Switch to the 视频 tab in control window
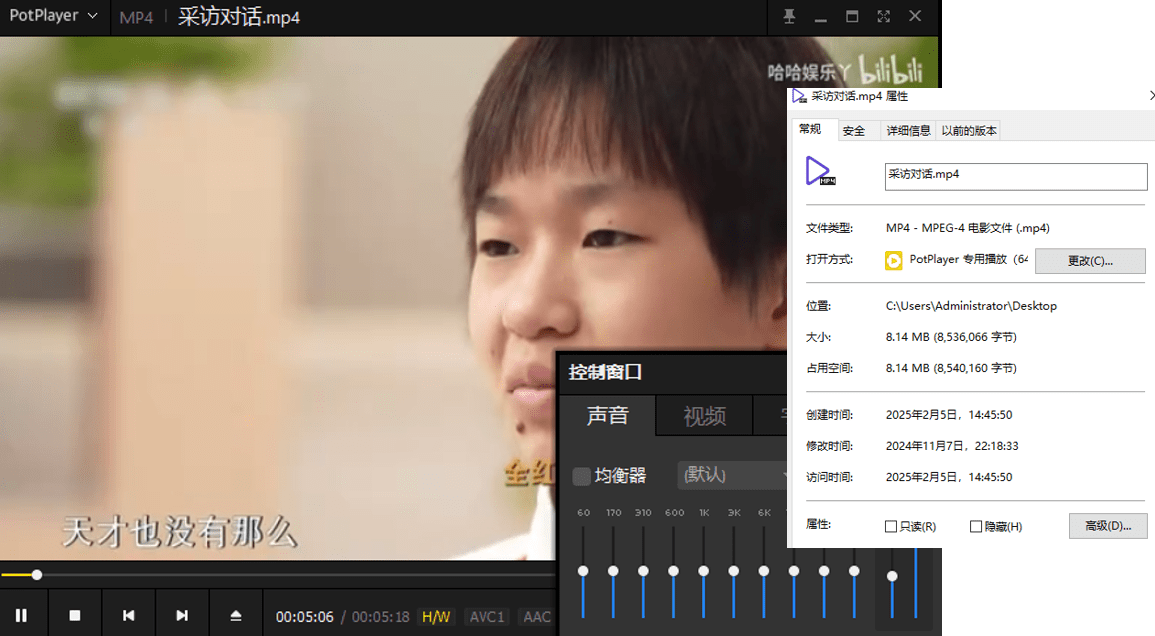 point(704,415)
